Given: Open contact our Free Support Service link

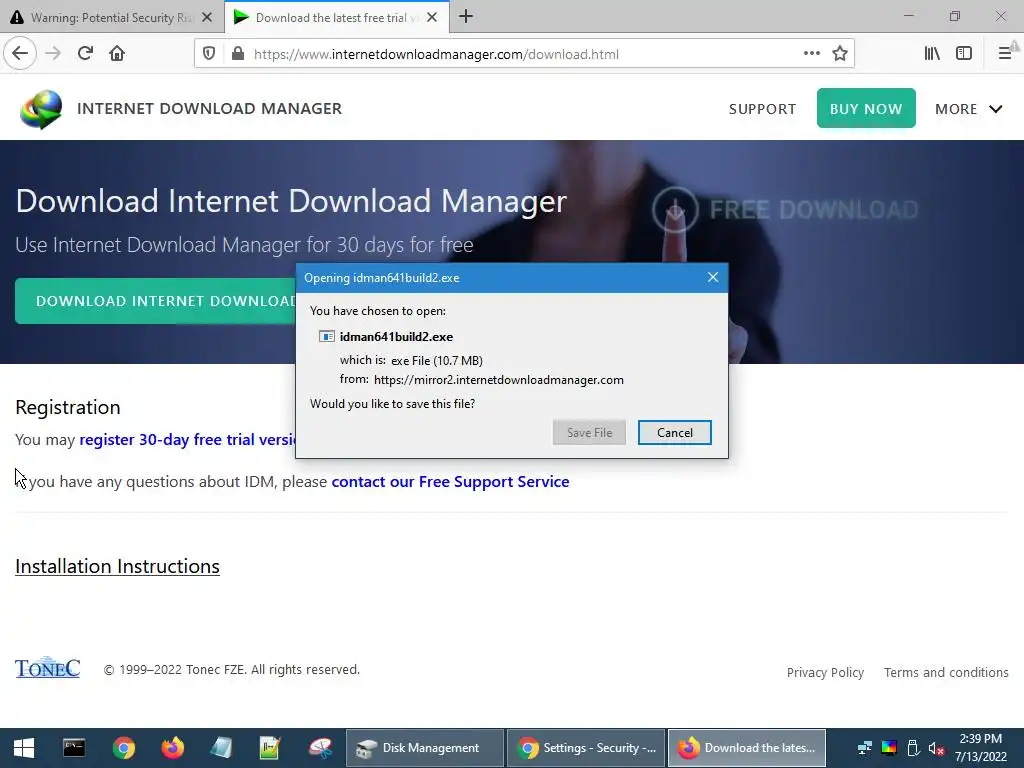Looking at the screenshot, I should [451, 481].
